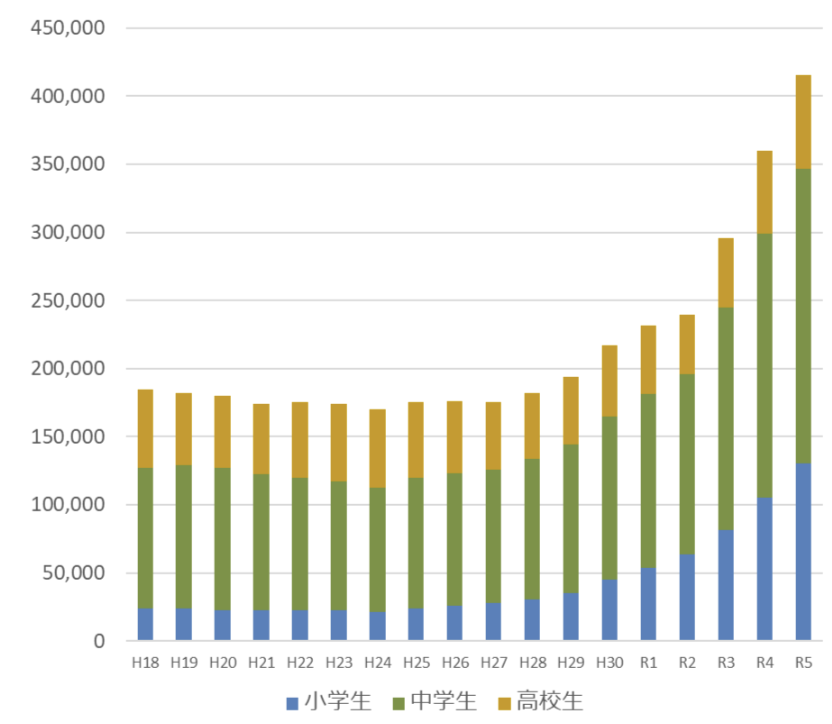Click the gold segment of the H30 bar
Viewport: 832px width, 724px height.
[608, 380]
